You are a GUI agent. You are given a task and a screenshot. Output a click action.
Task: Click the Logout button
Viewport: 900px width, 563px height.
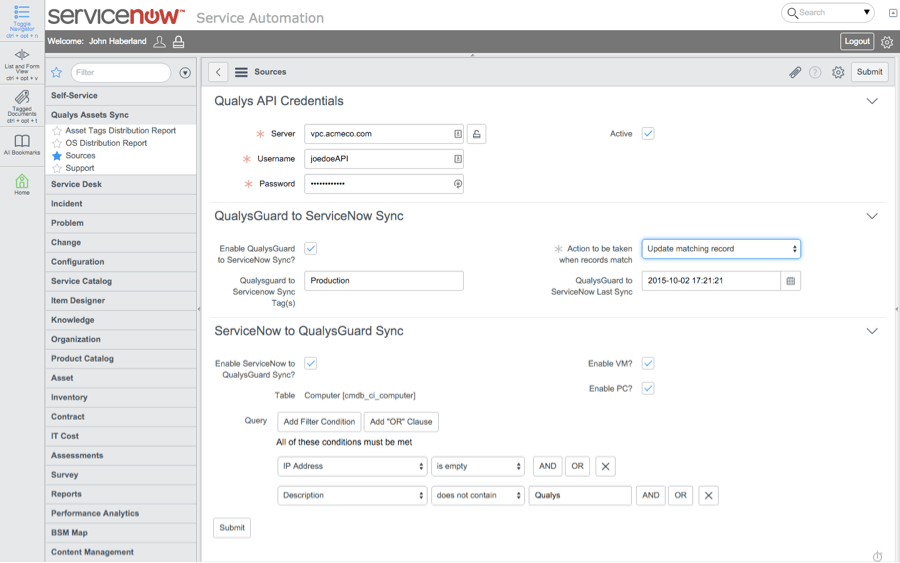857,41
